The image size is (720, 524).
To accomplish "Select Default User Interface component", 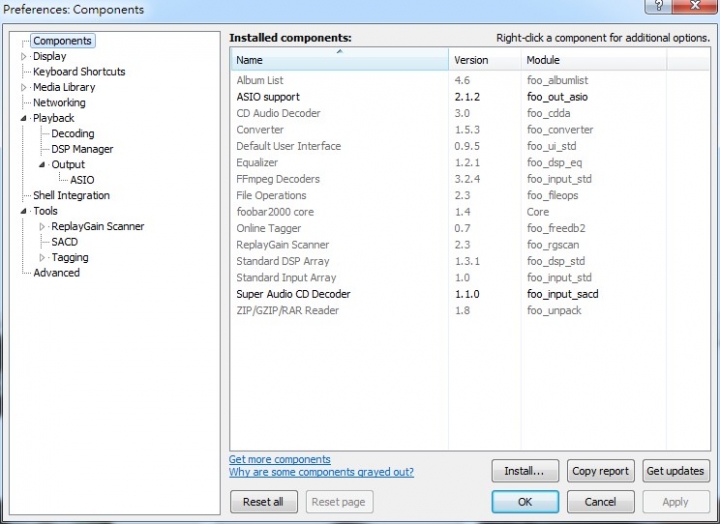I will pos(470,146).
